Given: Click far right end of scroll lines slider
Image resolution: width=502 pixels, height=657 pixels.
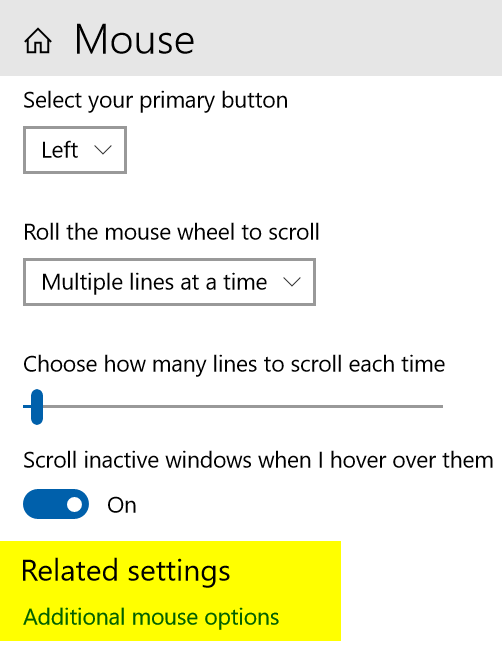Looking at the screenshot, I should coord(440,406).
